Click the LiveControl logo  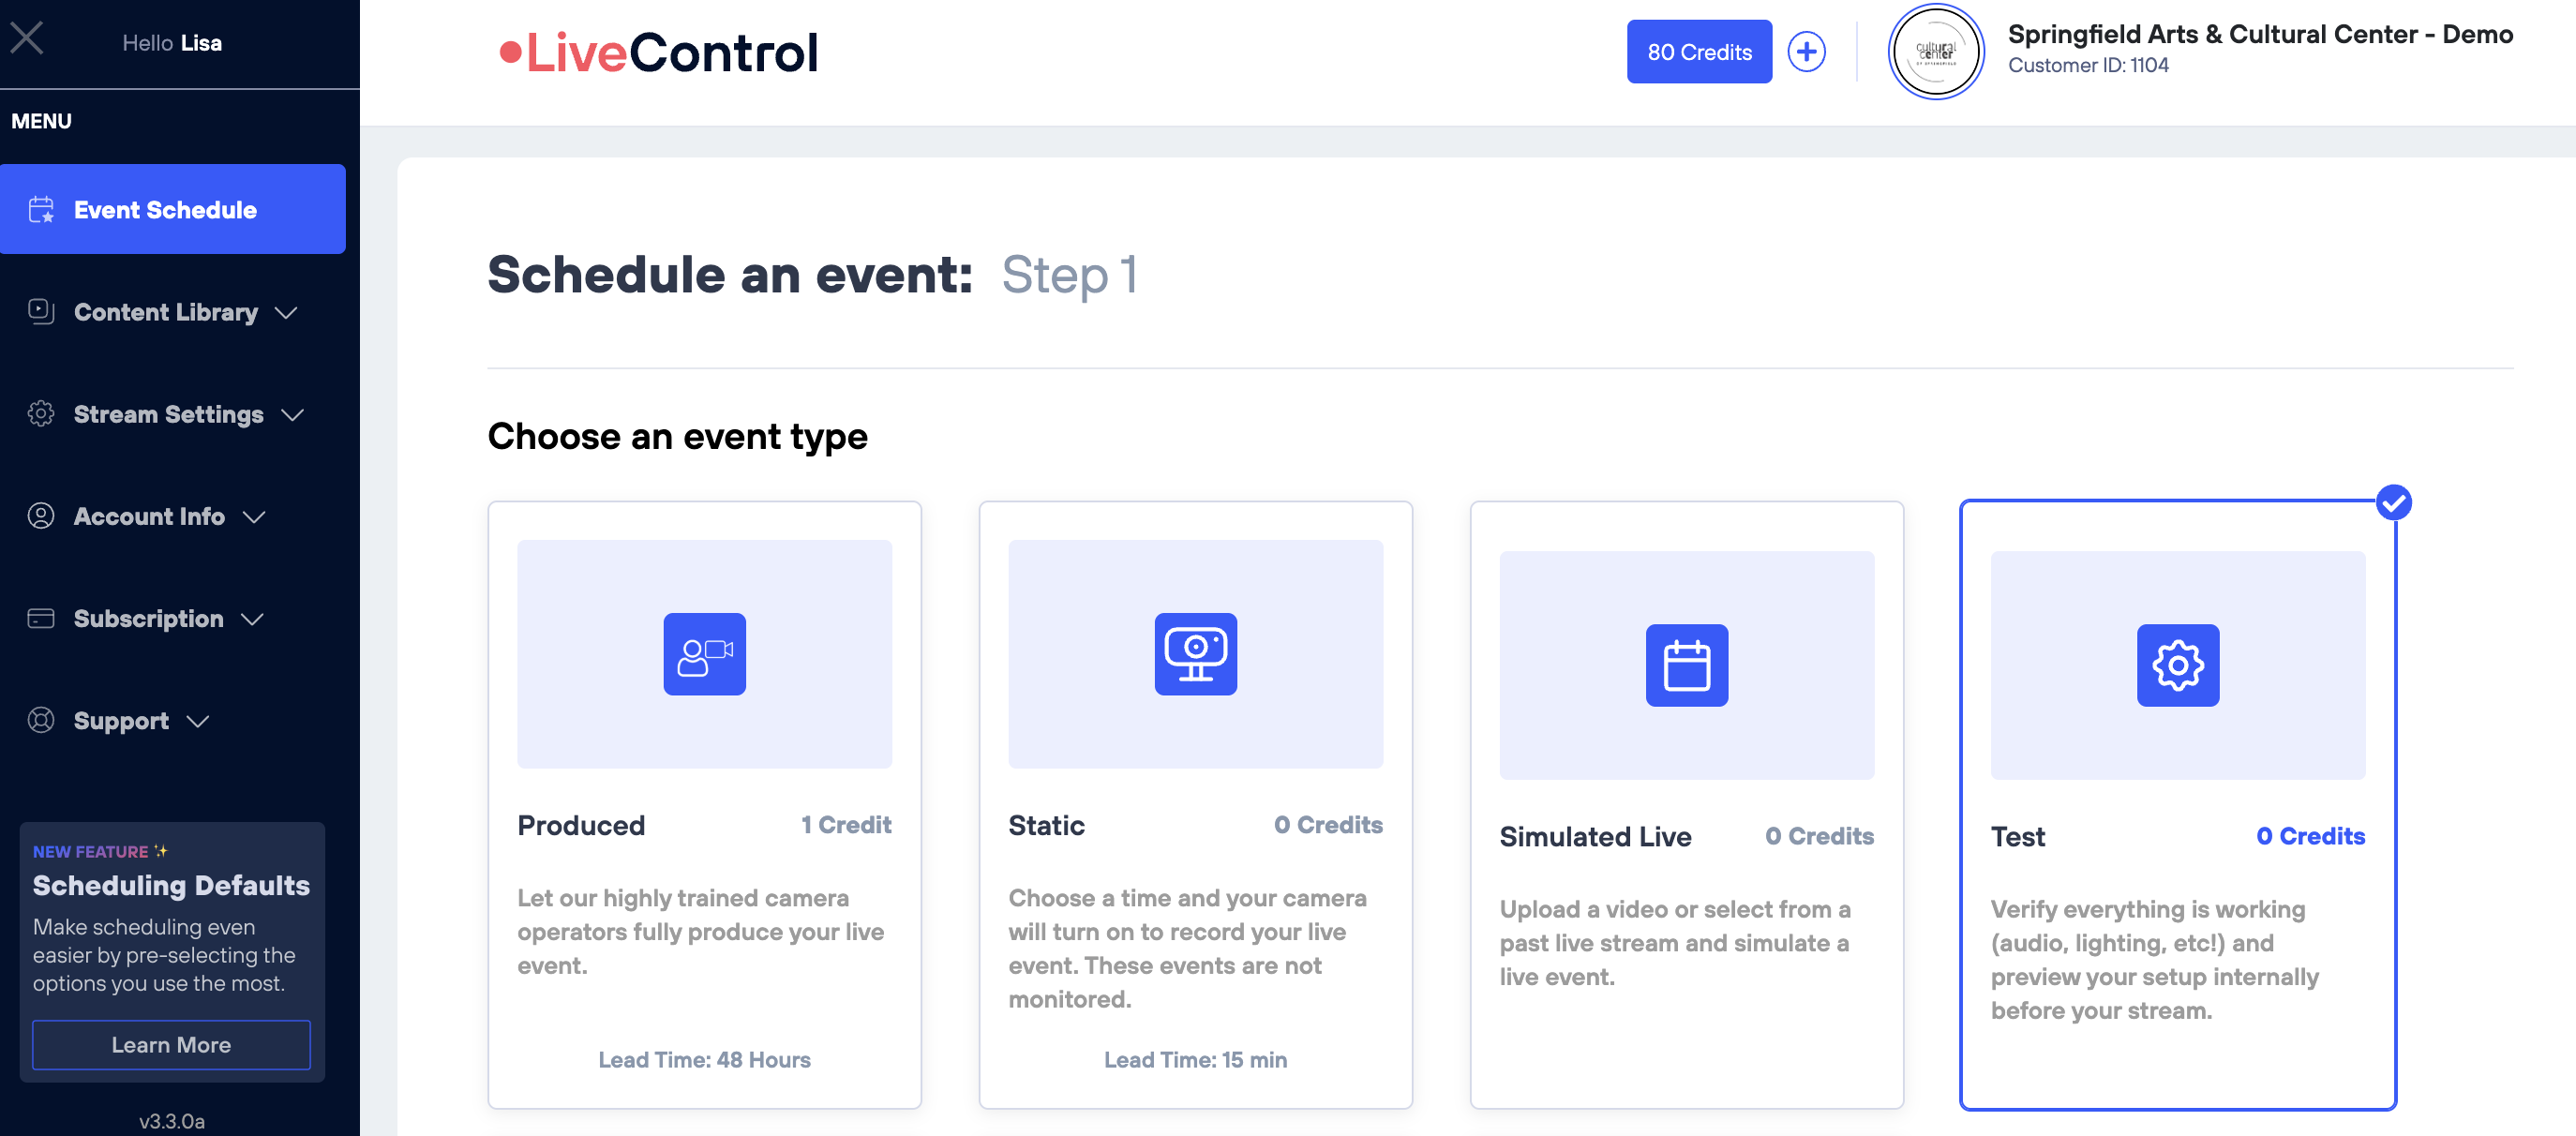point(660,52)
